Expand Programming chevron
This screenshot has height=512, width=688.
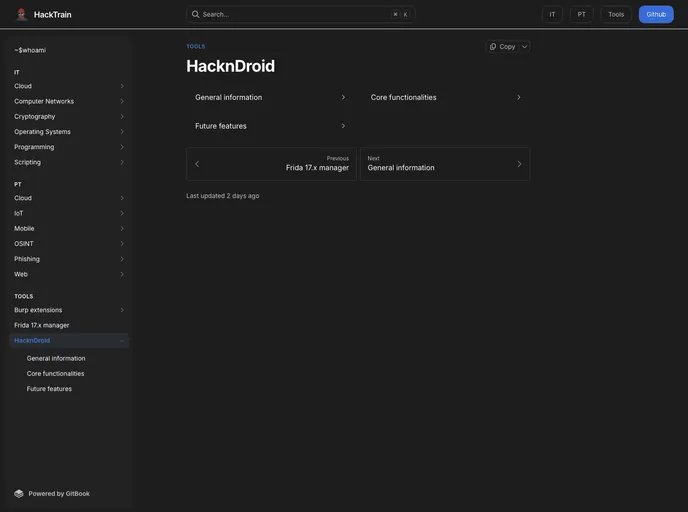click(x=122, y=147)
